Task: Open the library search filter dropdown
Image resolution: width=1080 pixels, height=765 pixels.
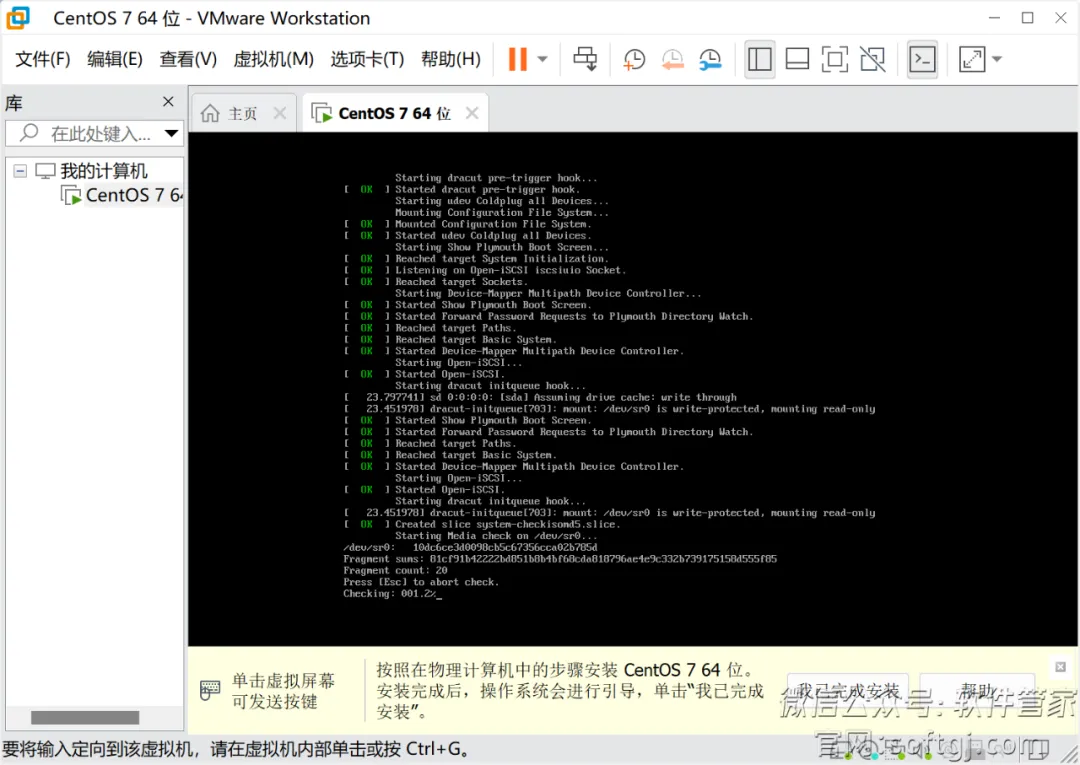Action: (172, 133)
